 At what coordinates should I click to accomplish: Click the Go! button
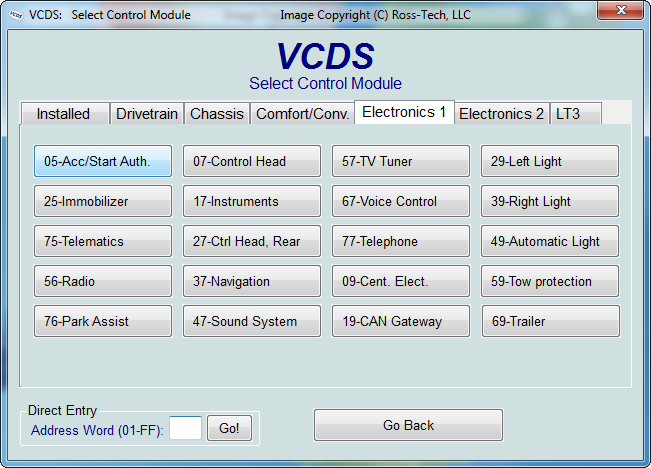(229, 428)
